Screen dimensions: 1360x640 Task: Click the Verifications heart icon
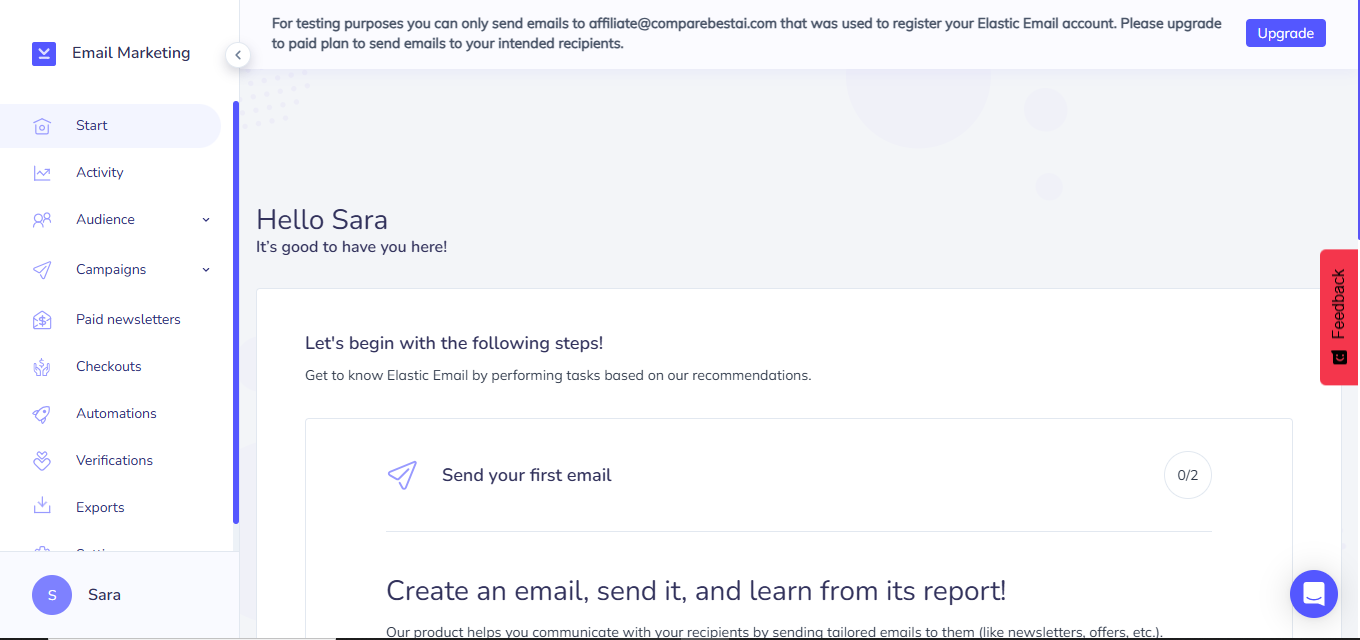tap(42, 461)
